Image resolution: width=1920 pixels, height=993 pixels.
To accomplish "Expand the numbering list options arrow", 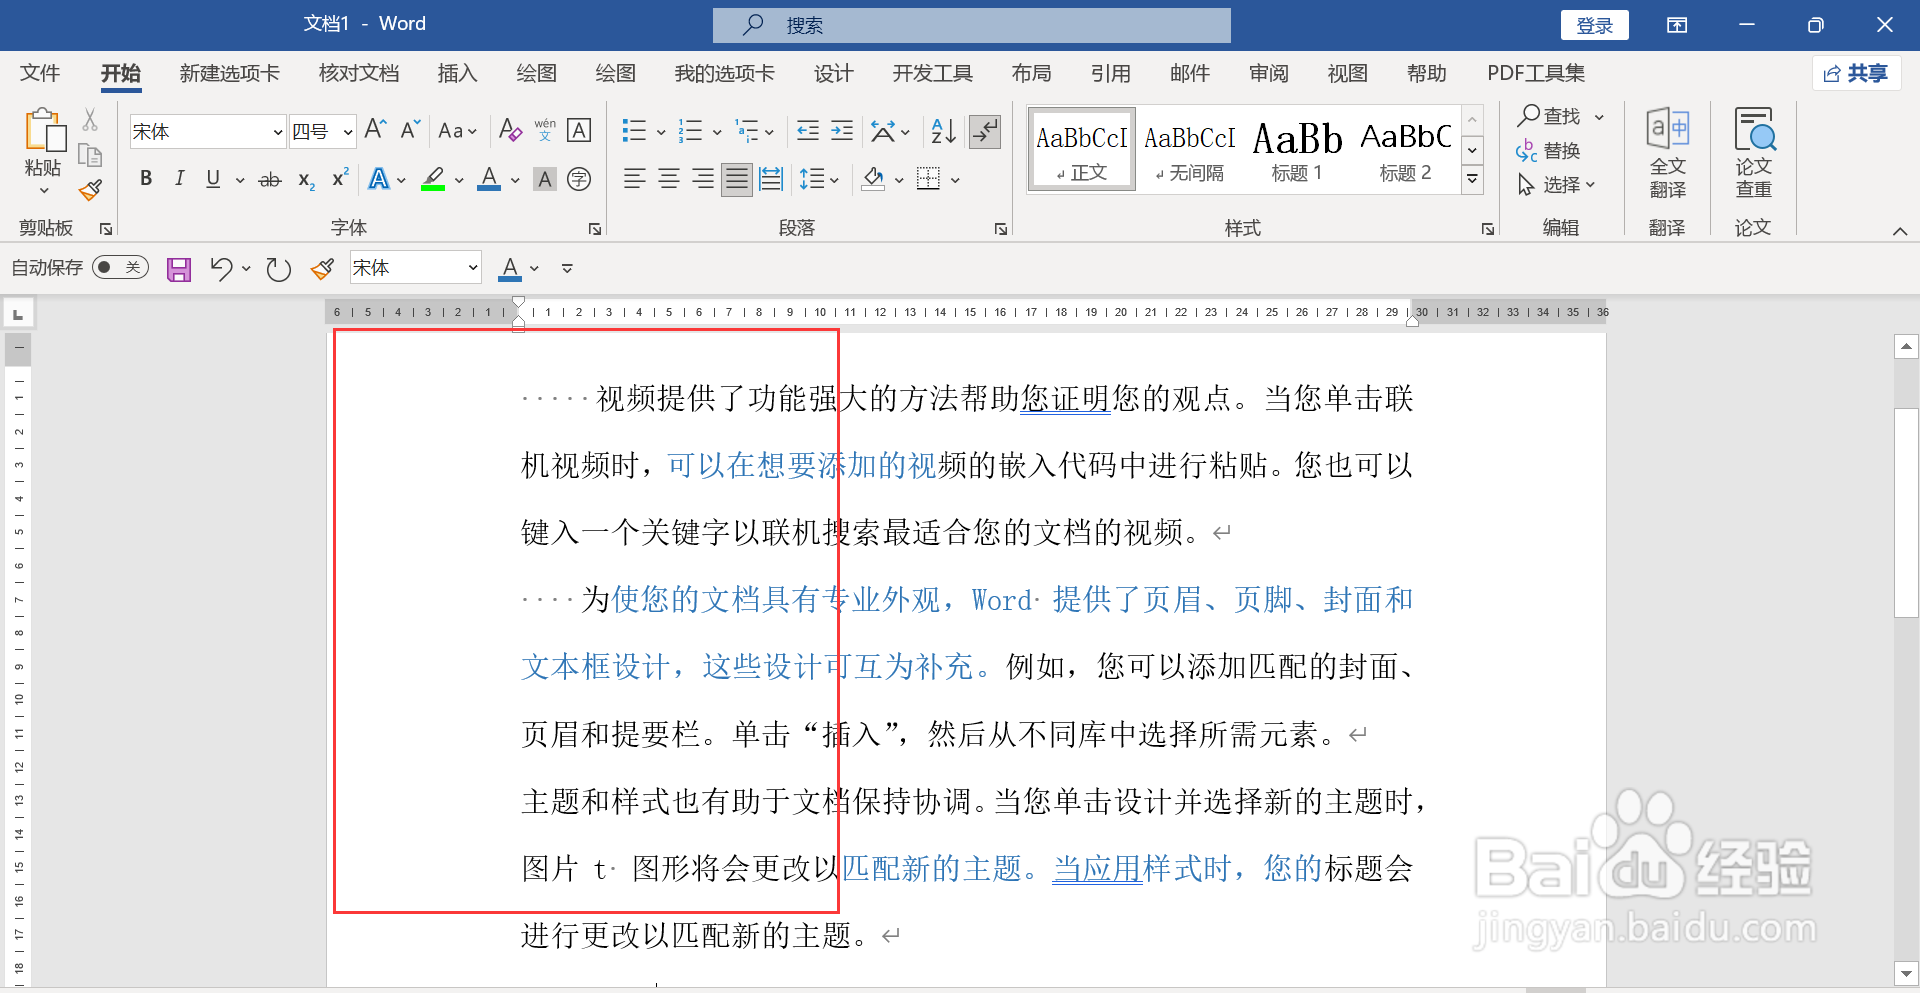I will [717, 132].
